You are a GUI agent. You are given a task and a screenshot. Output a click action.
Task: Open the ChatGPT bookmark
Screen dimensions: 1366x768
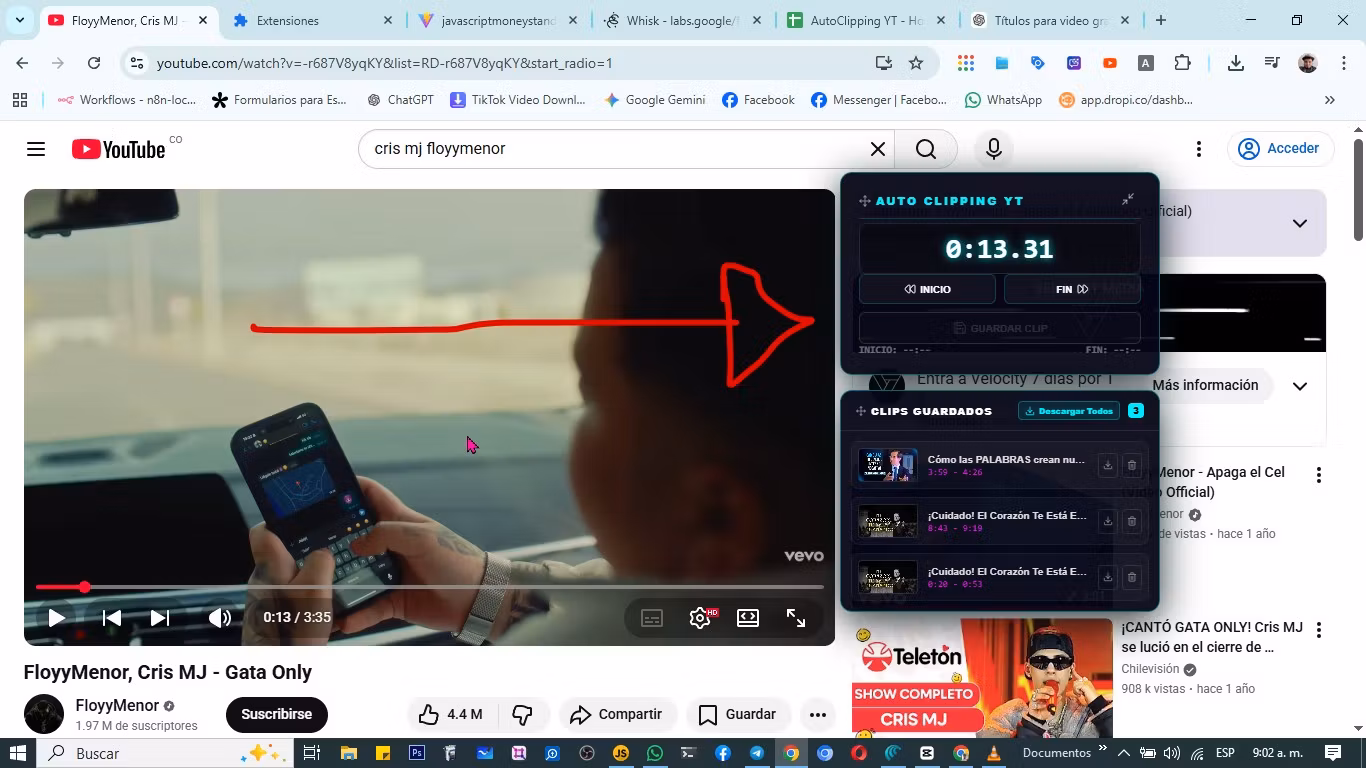(x=400, y=100)
